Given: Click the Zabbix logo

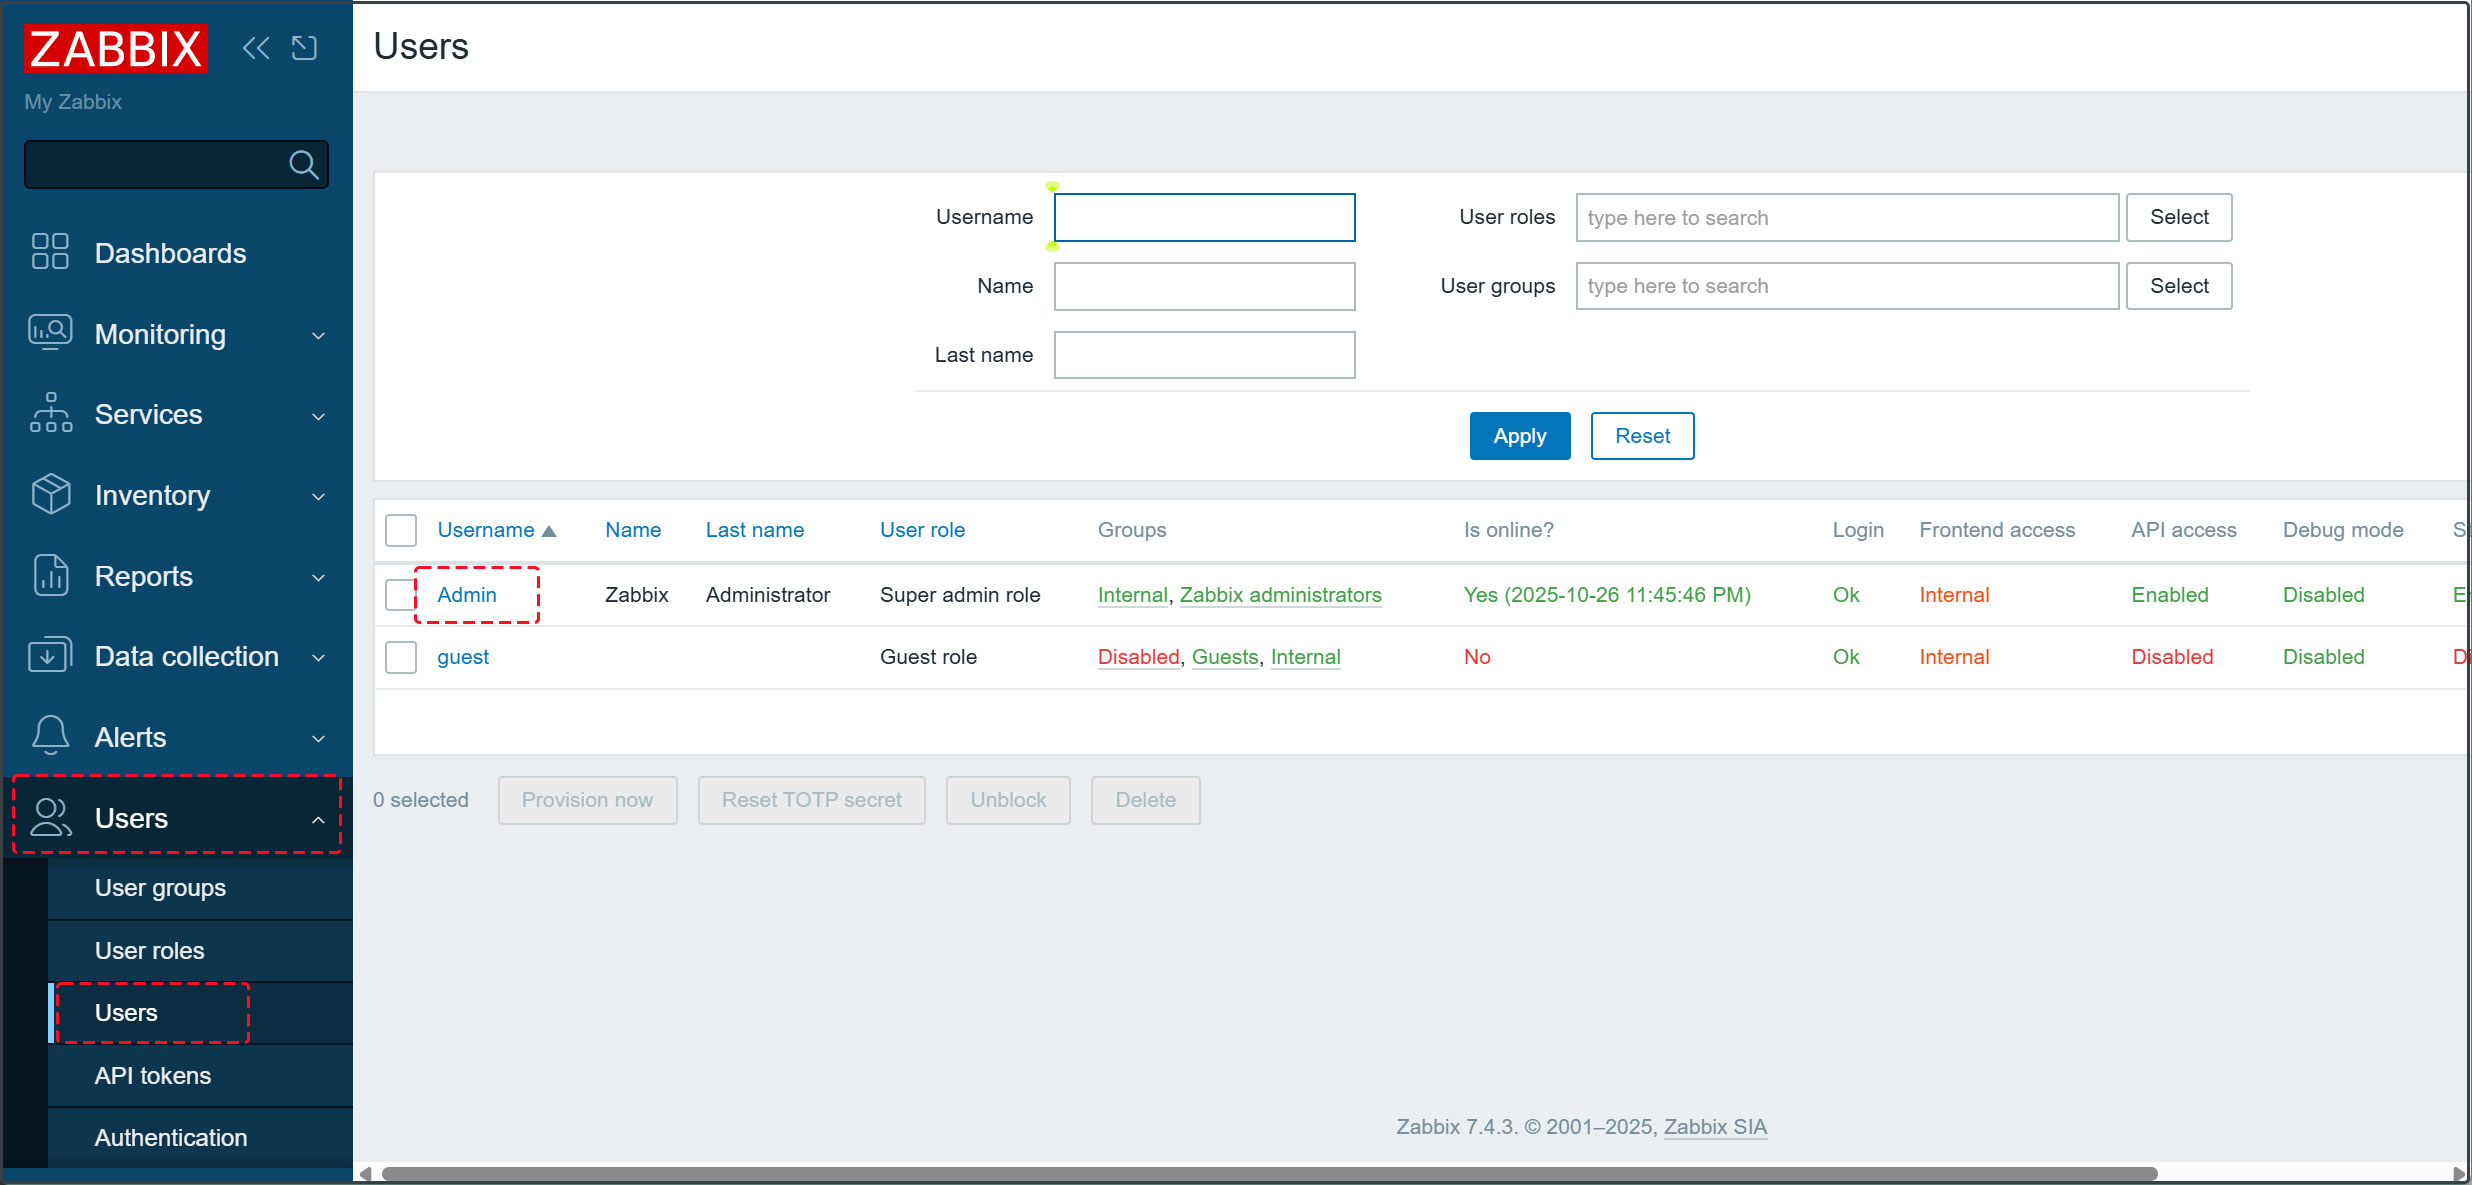Looking at the screenshot, I should coord(115,48).
